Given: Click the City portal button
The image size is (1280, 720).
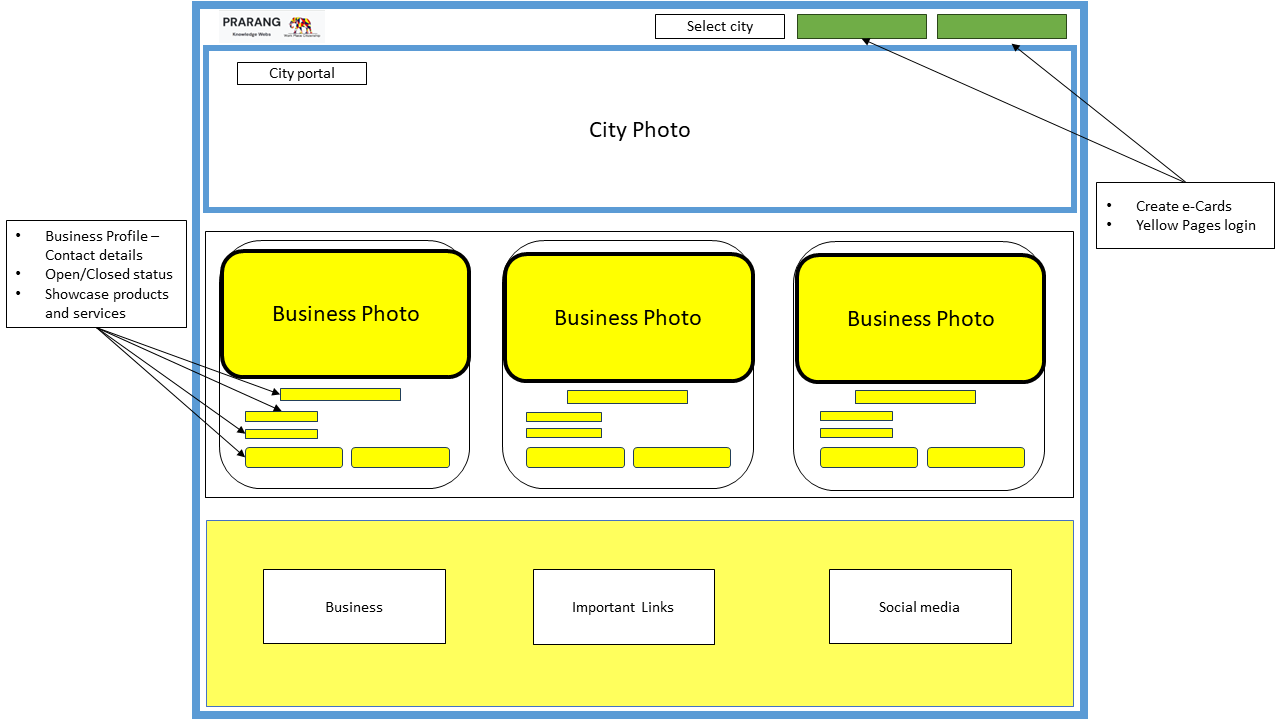Looking at the screenshot, I should pos(300,73).
